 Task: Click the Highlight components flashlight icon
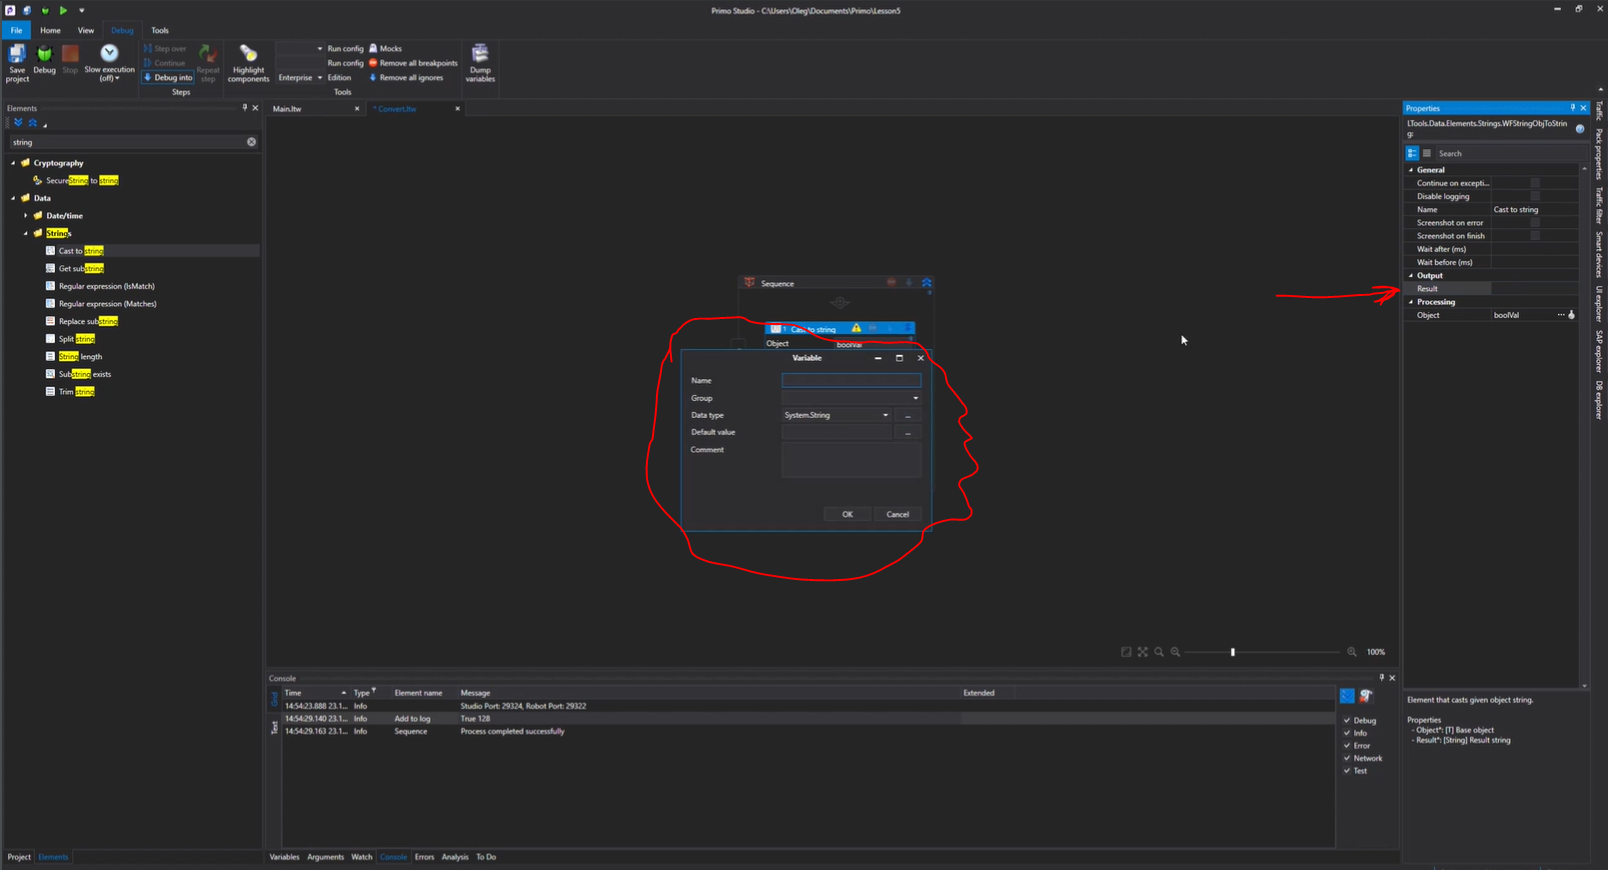[x=248, y=54]
